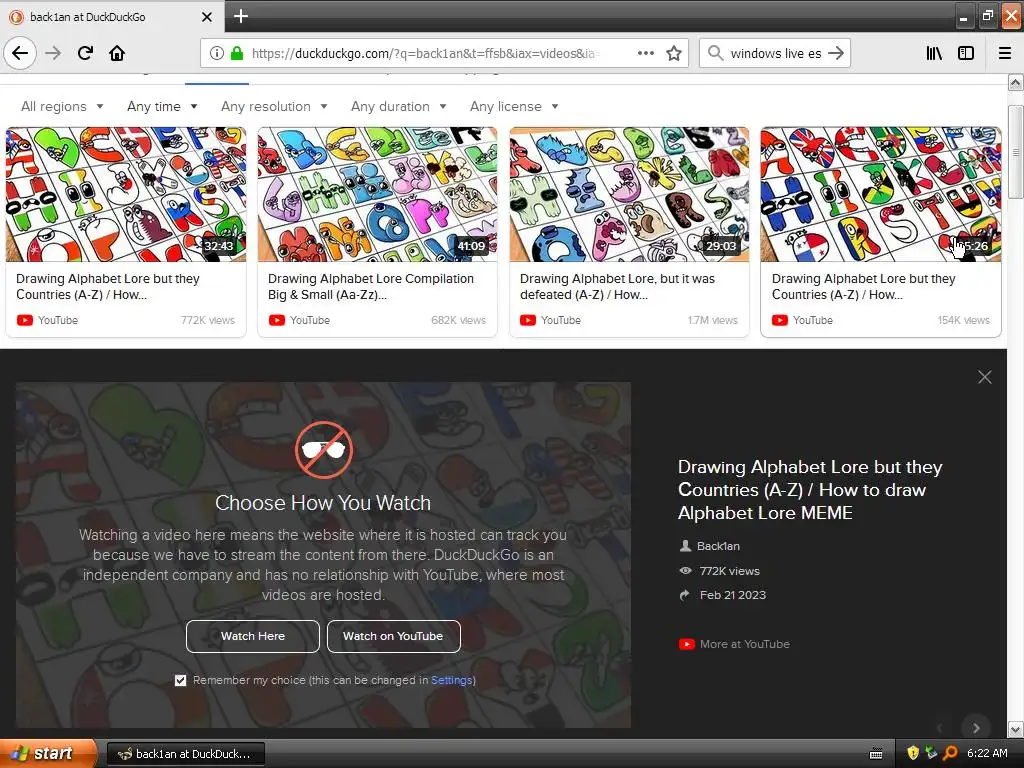1024x768 pixels.
Task: Click the 682K views label
Action: pos(458,320)
